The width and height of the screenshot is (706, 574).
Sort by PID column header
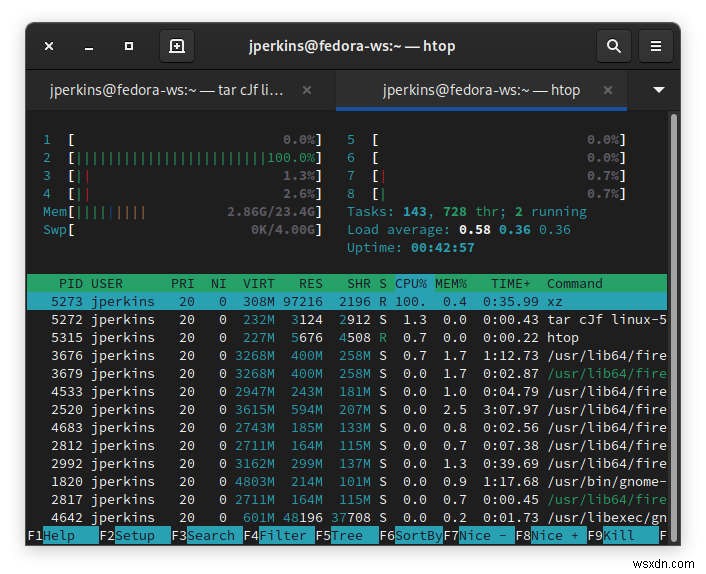pyautogui.click(x=71, y=284)
